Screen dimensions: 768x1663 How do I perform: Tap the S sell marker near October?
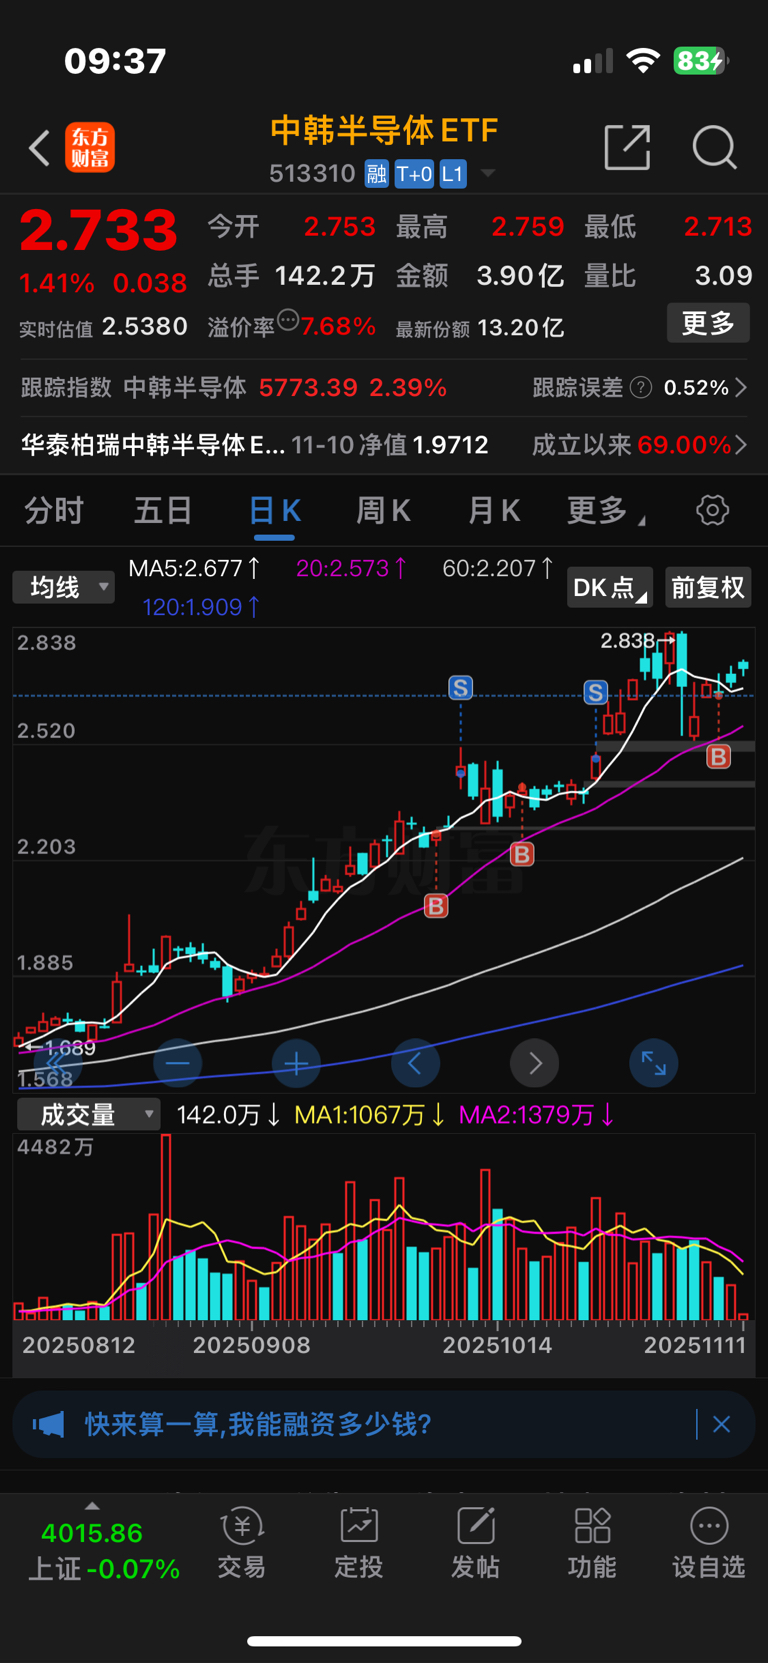tap(460, 688)
